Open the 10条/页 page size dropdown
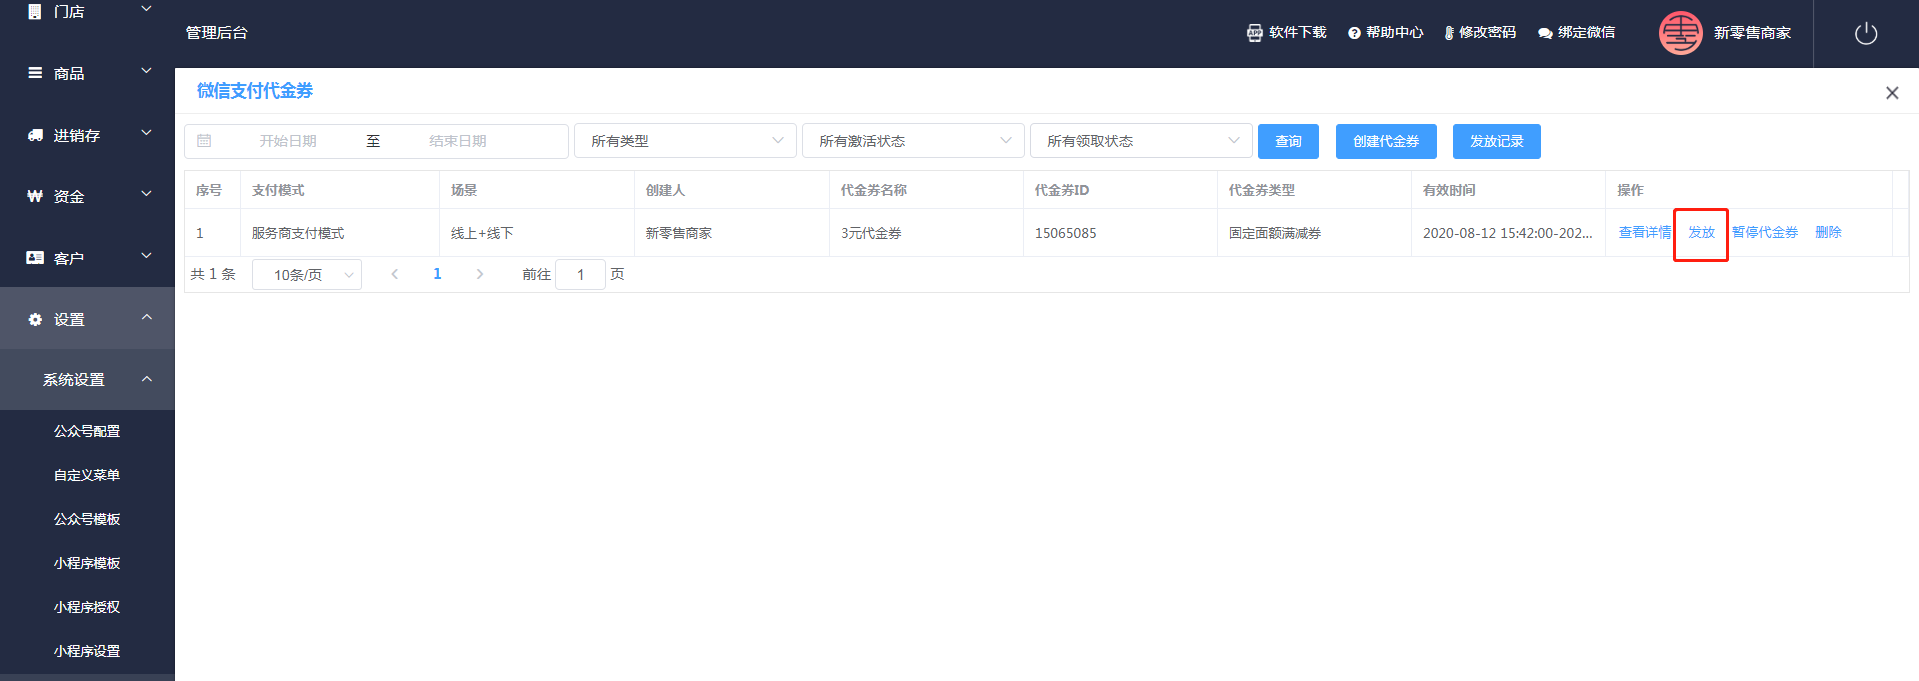 coord(307,274)
